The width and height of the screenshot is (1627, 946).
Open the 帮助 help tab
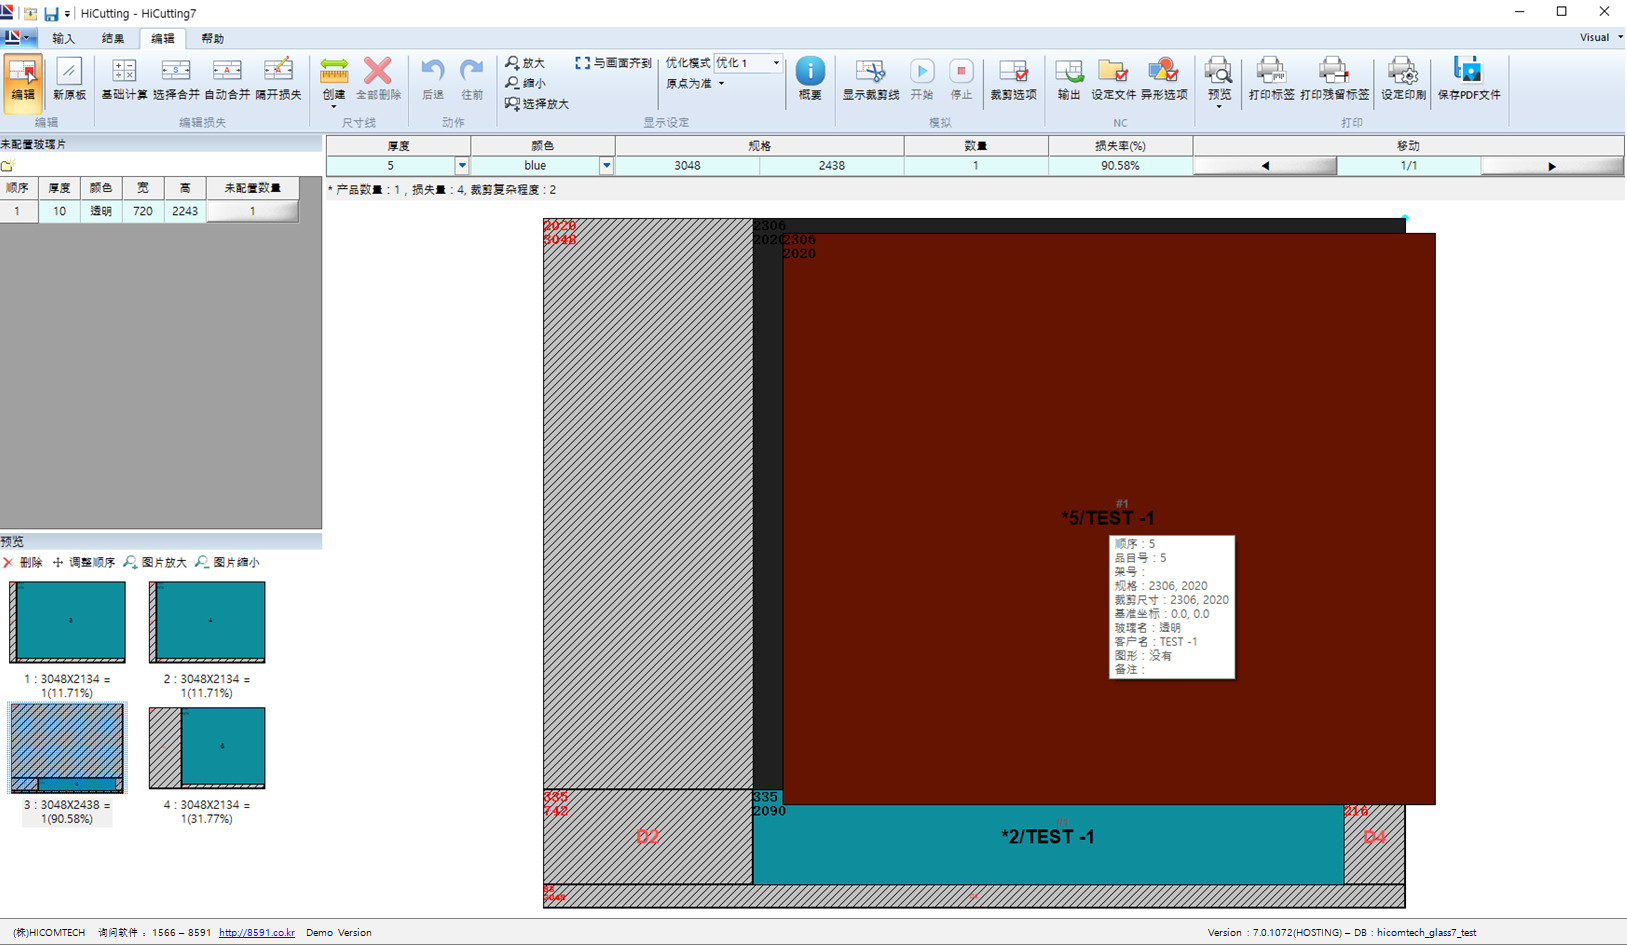point(212,39)
